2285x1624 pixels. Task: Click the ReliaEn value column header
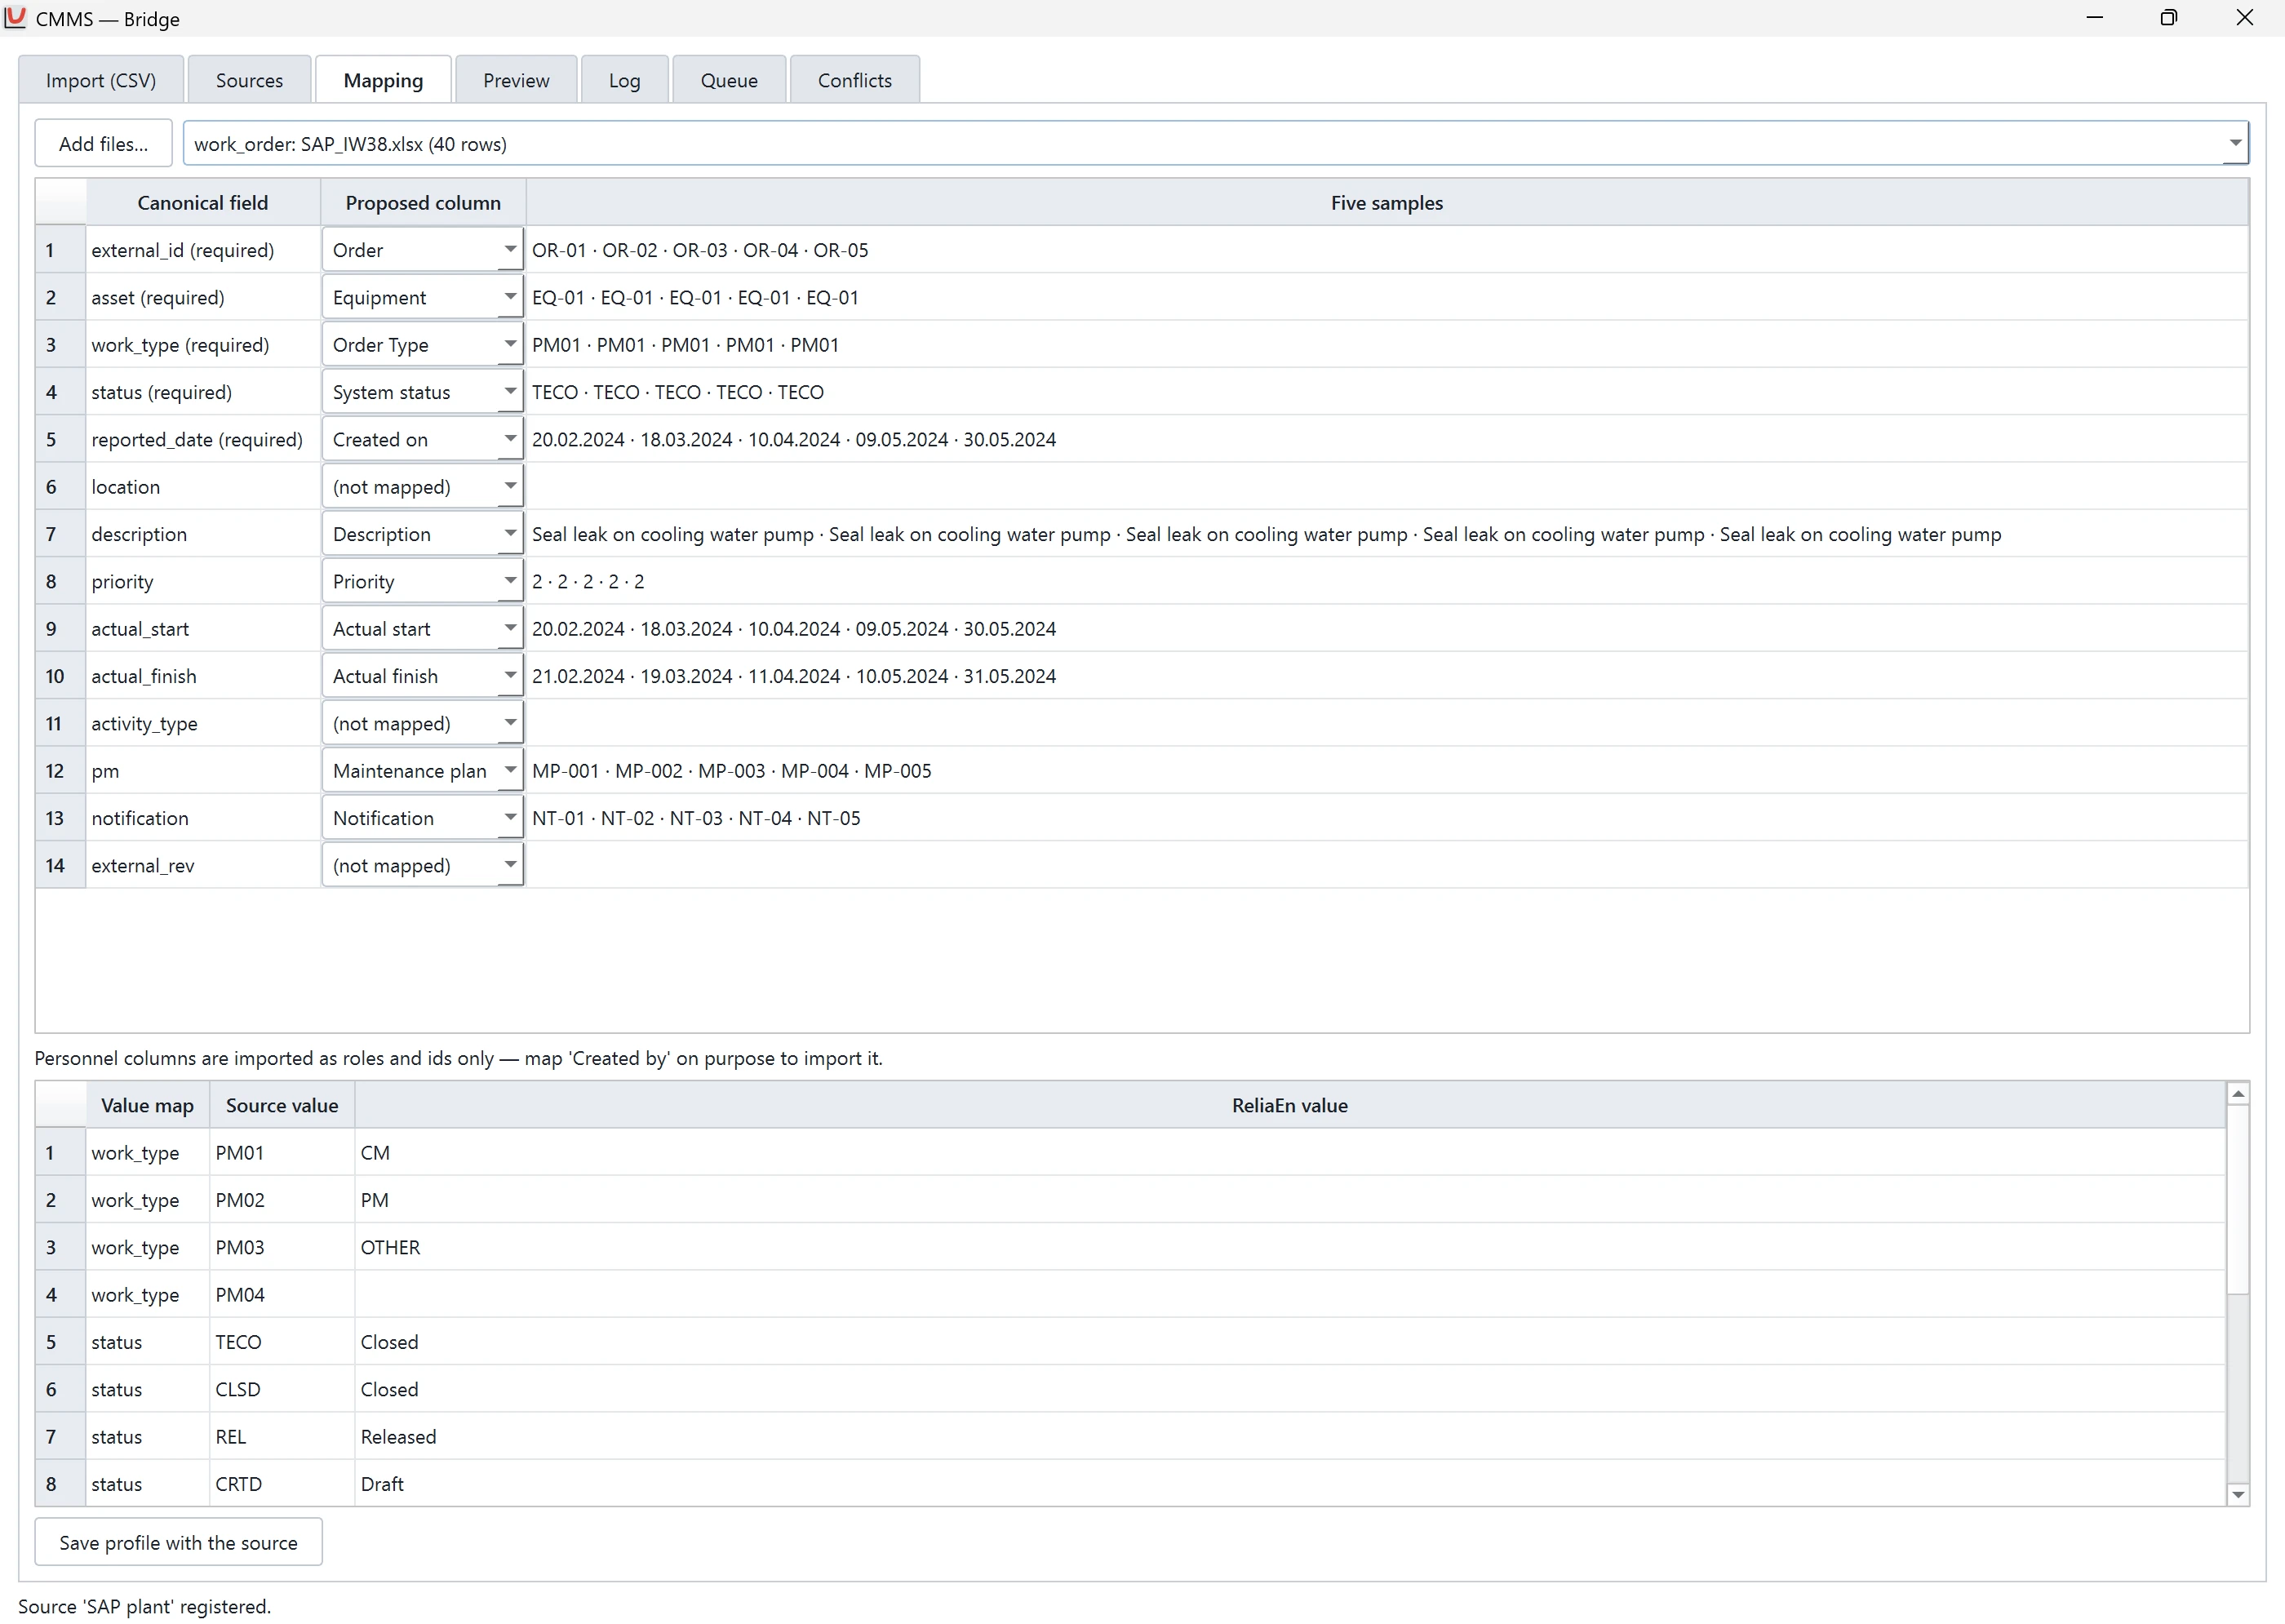tap(1289, 1105)
